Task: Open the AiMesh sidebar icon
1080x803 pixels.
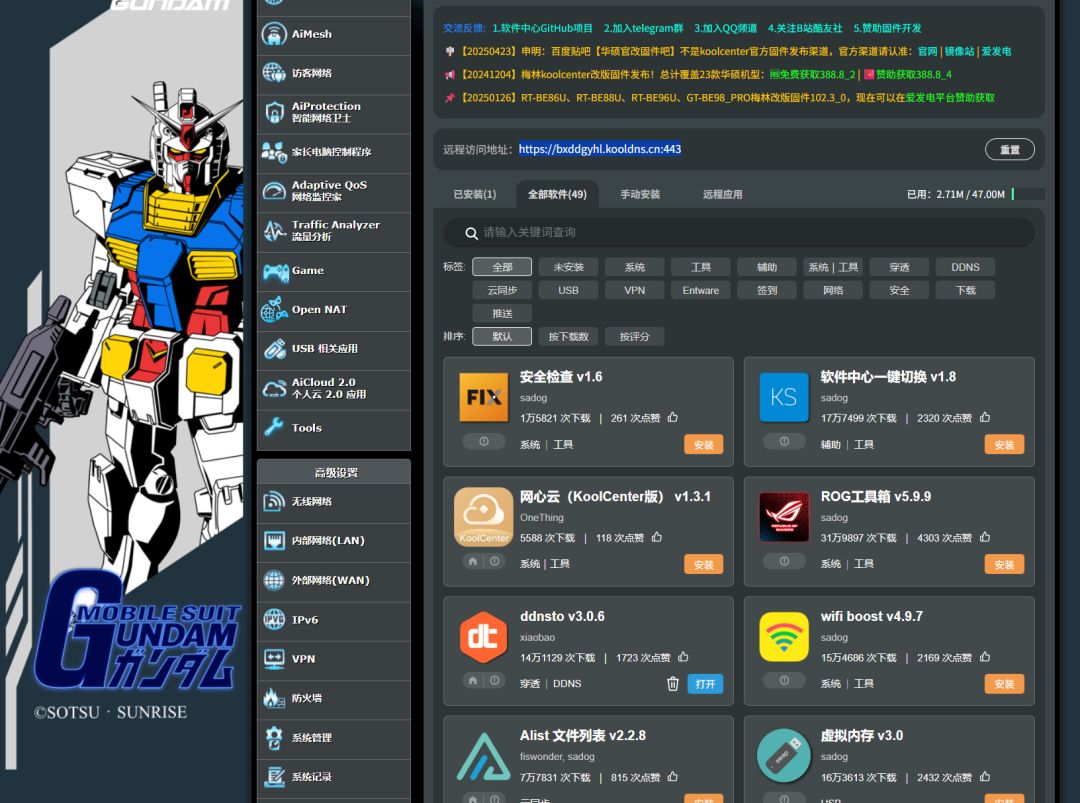Action: (x=274, y=34)
